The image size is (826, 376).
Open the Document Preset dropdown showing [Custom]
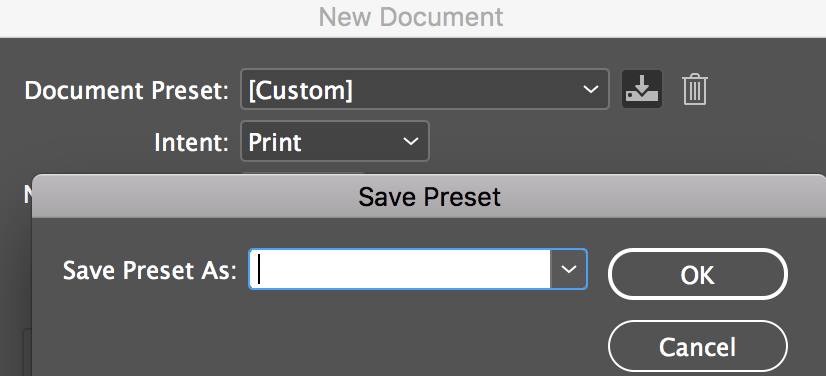click(x=425, y=89)
